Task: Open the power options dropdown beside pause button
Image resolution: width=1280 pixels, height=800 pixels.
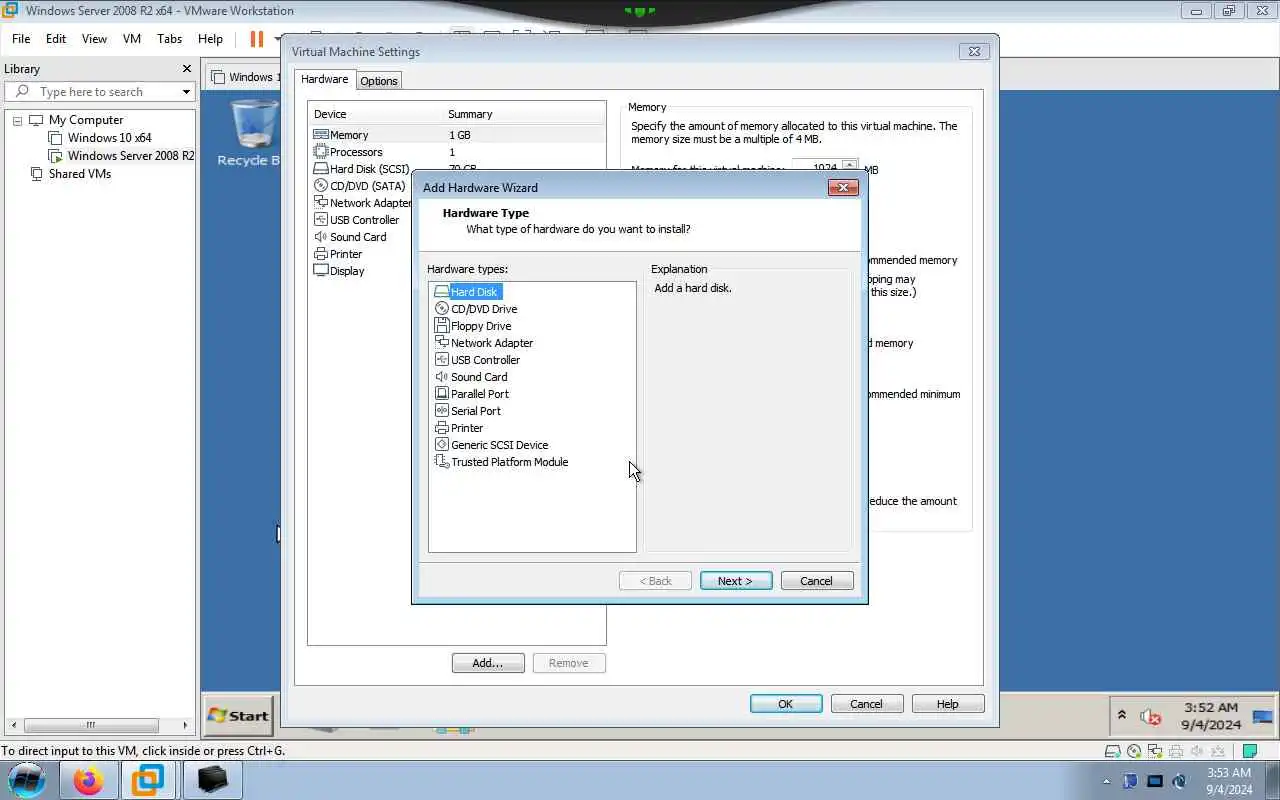Action: (x=277, y=39)
